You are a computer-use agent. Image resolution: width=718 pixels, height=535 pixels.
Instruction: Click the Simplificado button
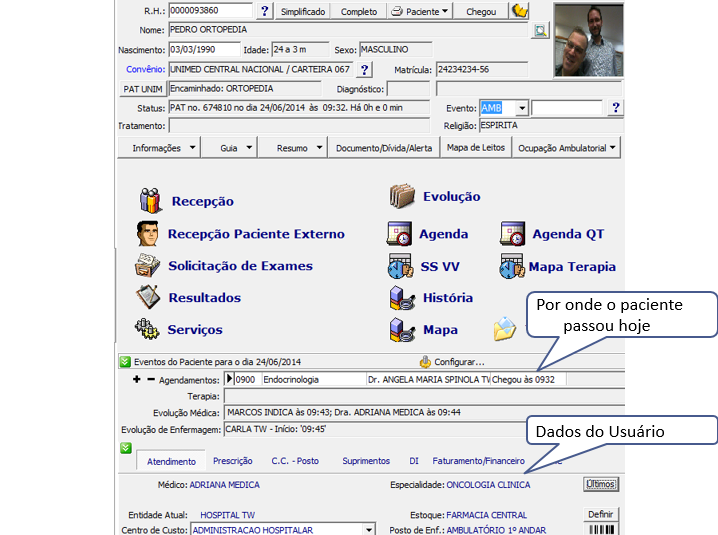(303, 11)
